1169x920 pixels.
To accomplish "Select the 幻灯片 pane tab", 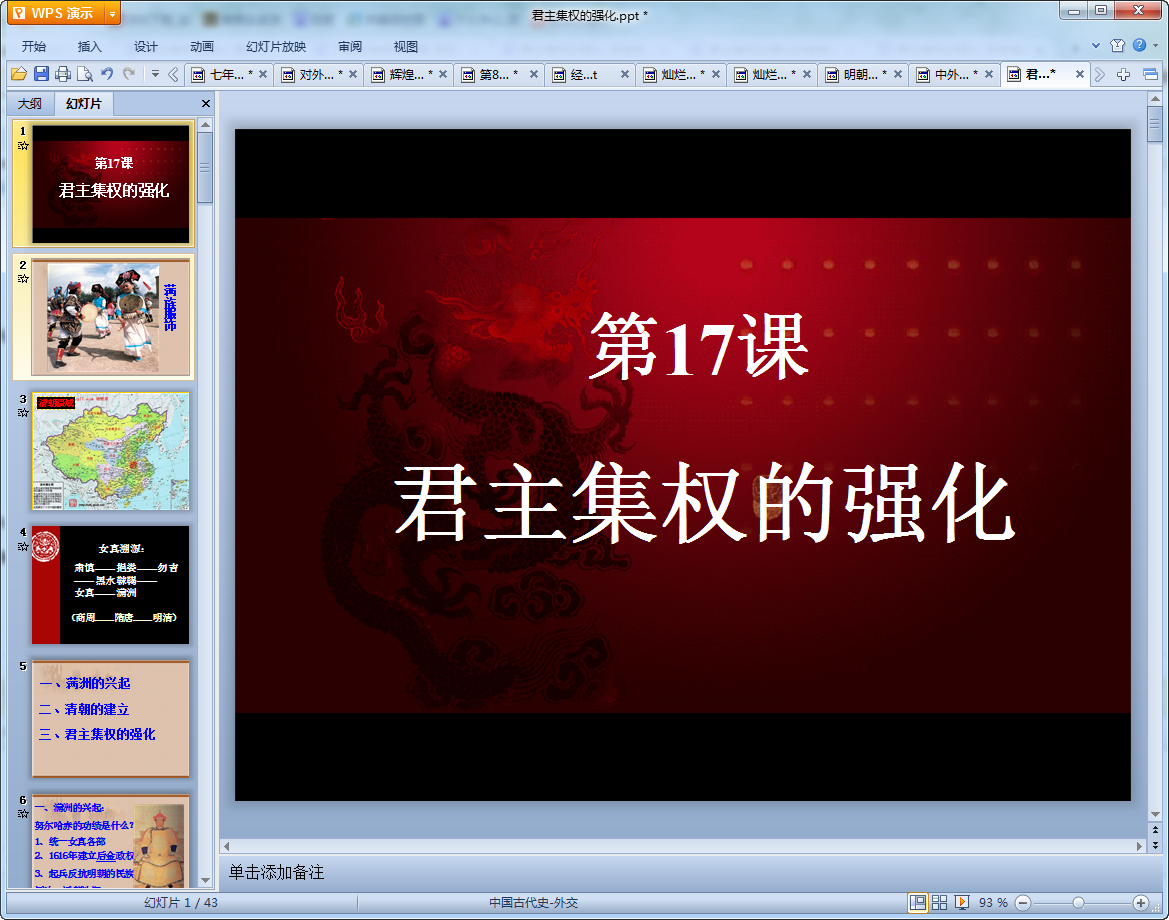I will point(84,104).
